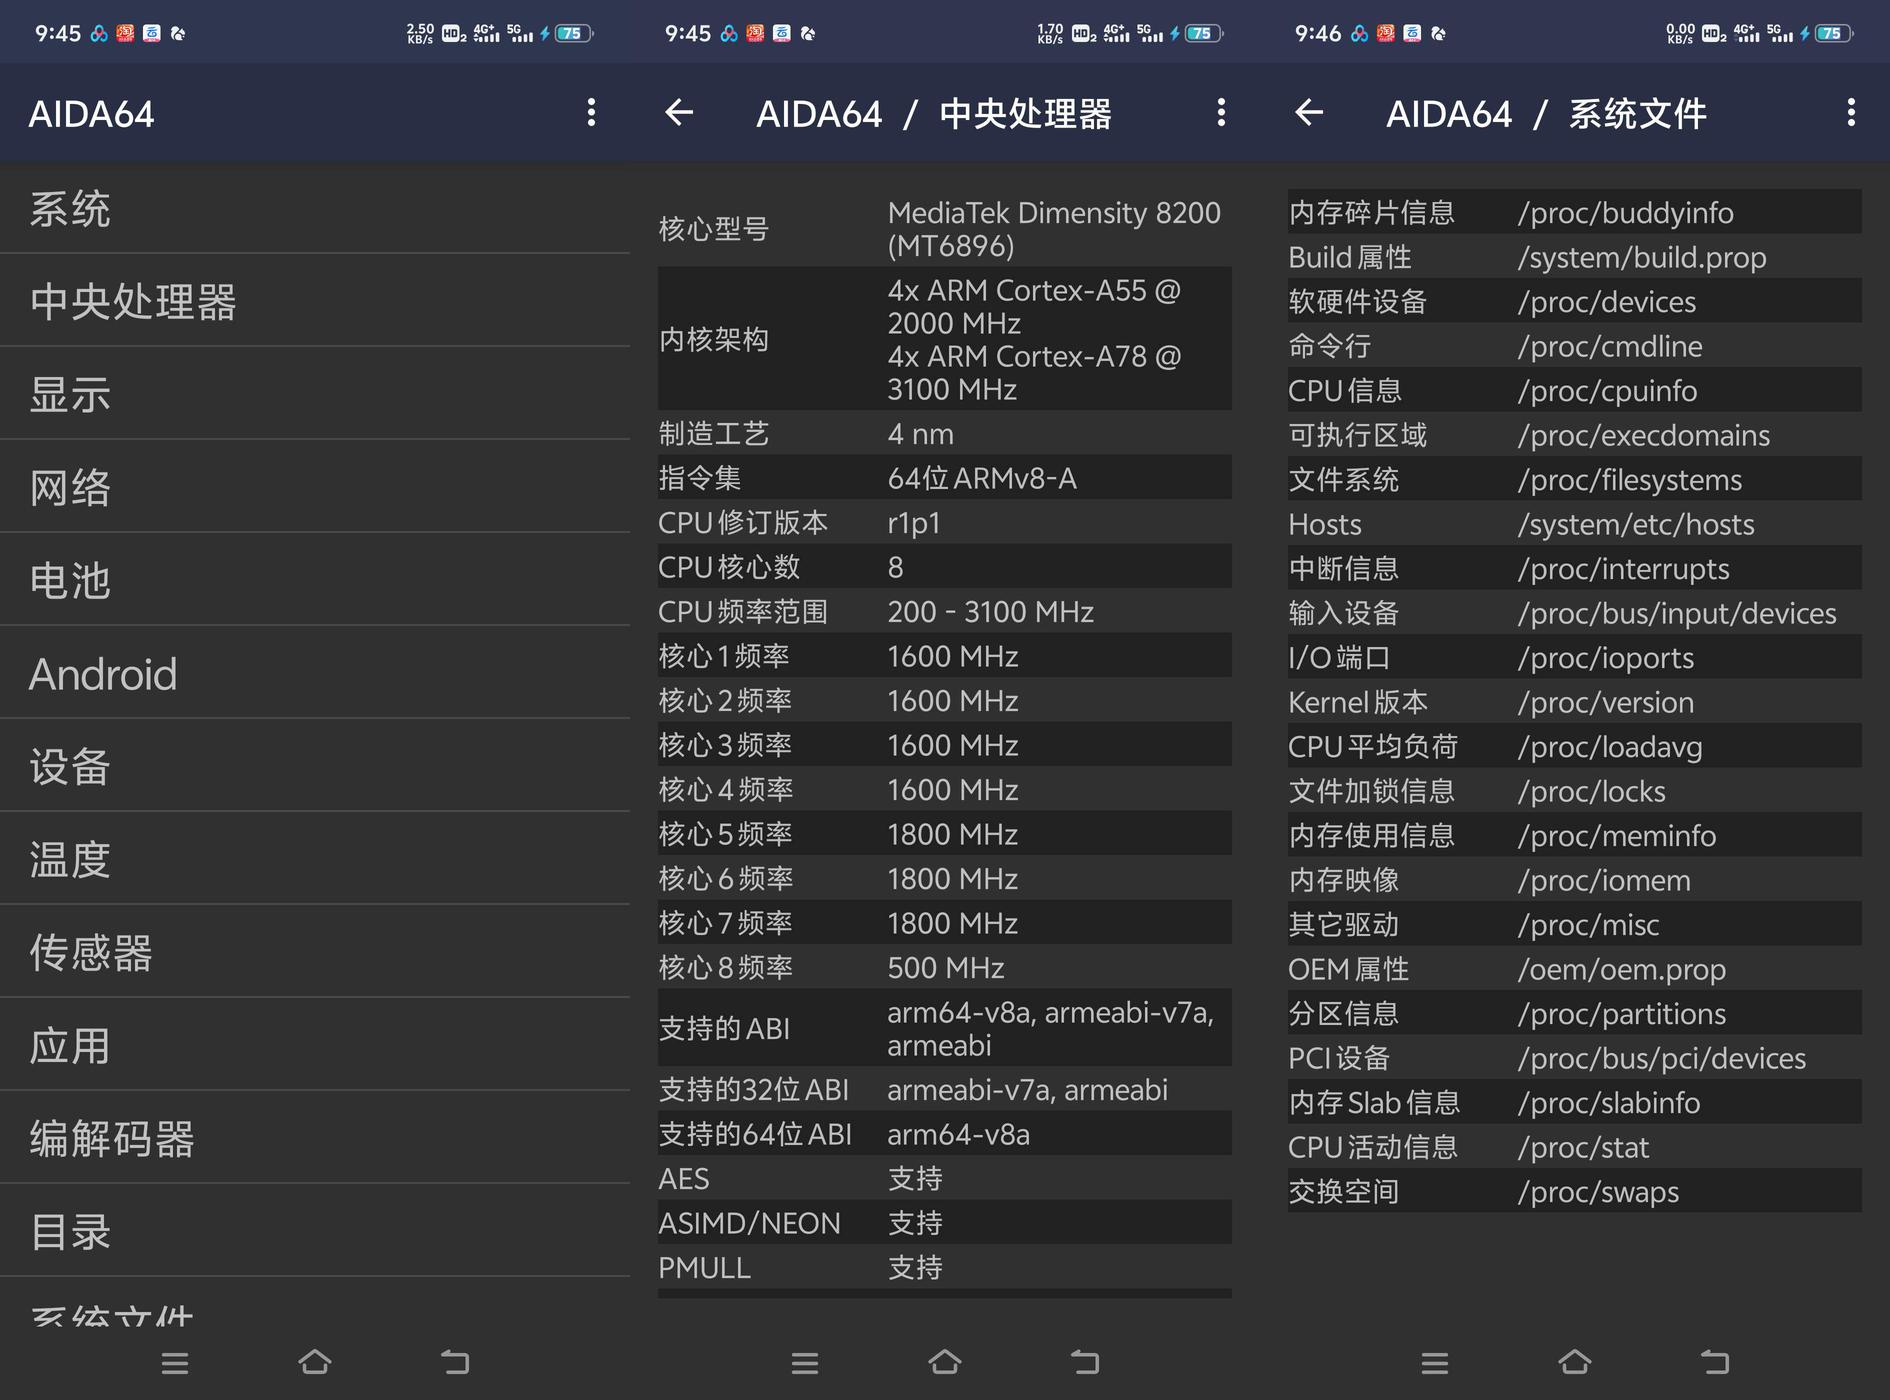Open /proc/iomem entry
This screenshot has width=1890, height=1400.
point(1575,880)
